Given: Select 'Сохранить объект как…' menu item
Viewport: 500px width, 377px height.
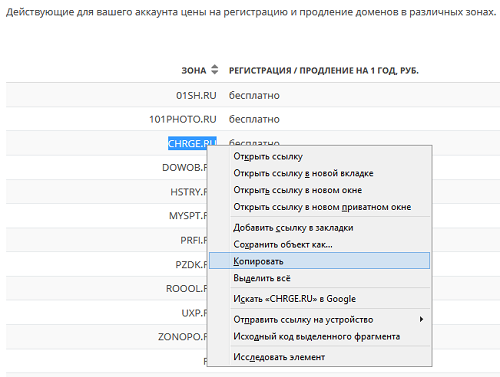Looking at the screenshot, I should 319,245.
